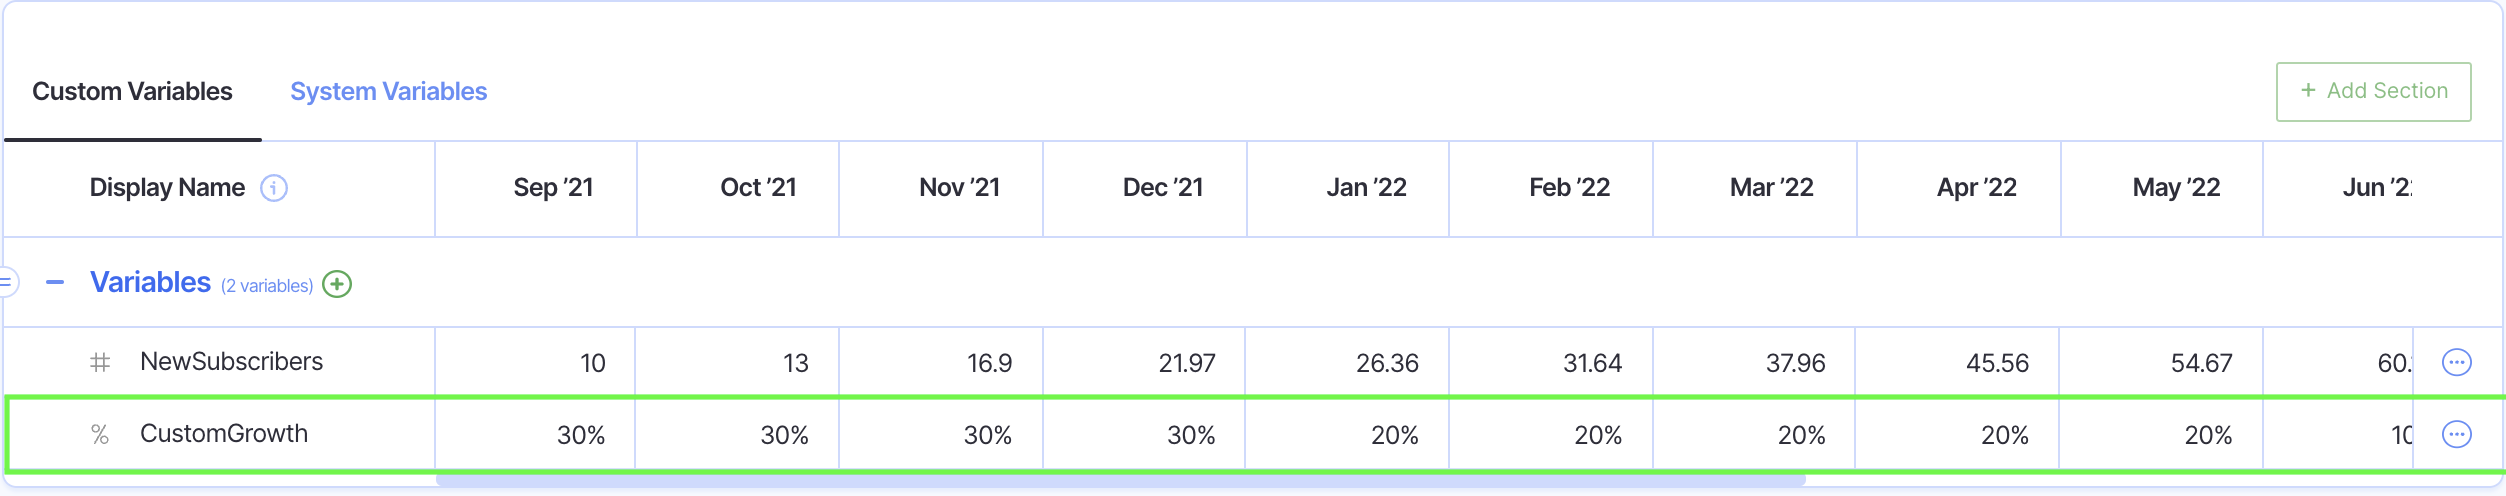
Task: Select the CustomGrowth May '22 cell
Action: [x=2160, y=434]
